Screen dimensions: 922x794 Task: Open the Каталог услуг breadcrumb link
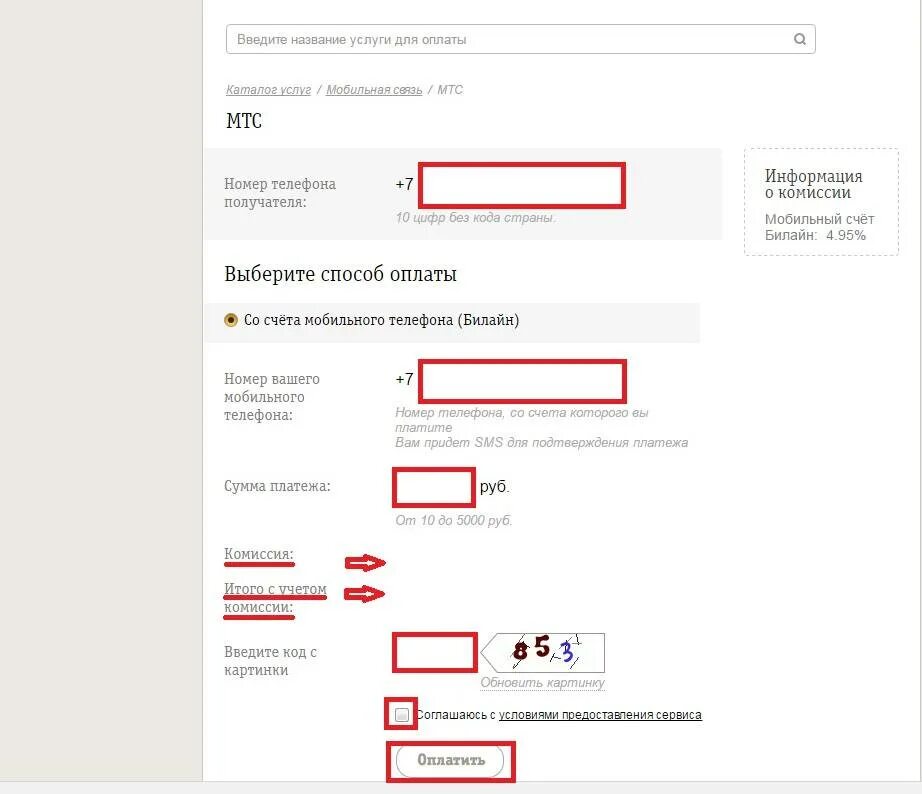[268, 89]
